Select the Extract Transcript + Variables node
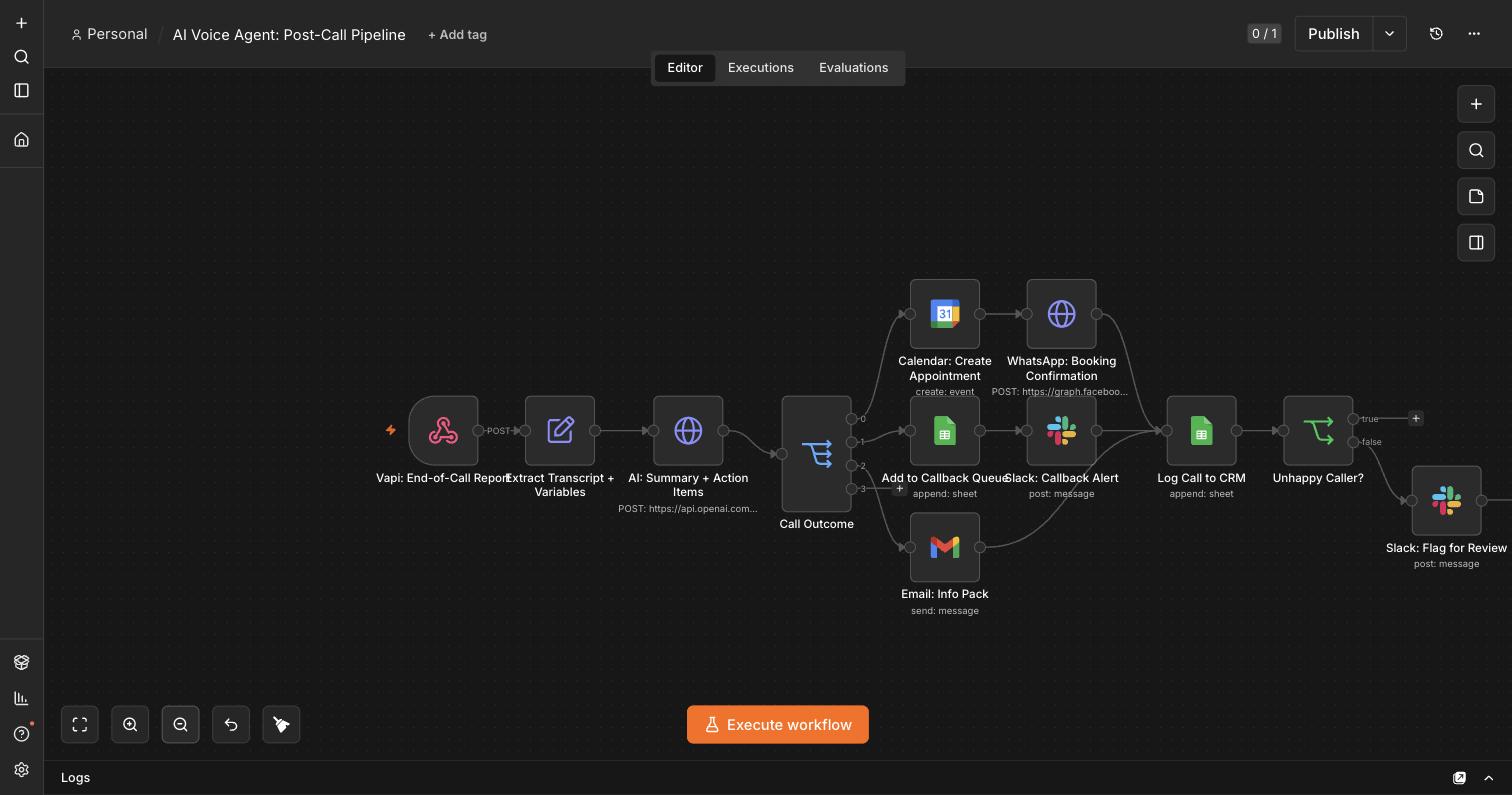 [x=560, y=431]
